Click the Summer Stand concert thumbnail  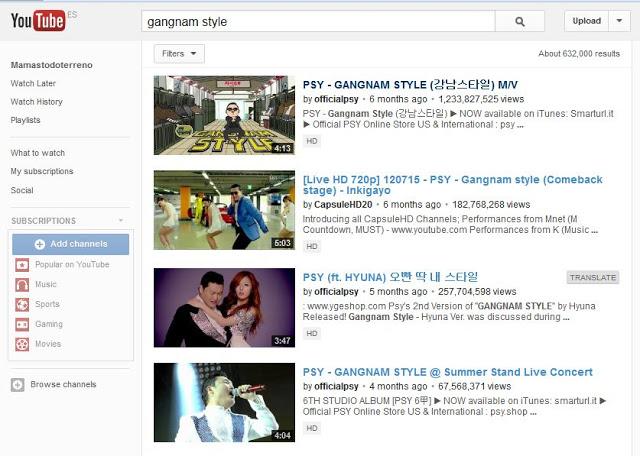224,403
